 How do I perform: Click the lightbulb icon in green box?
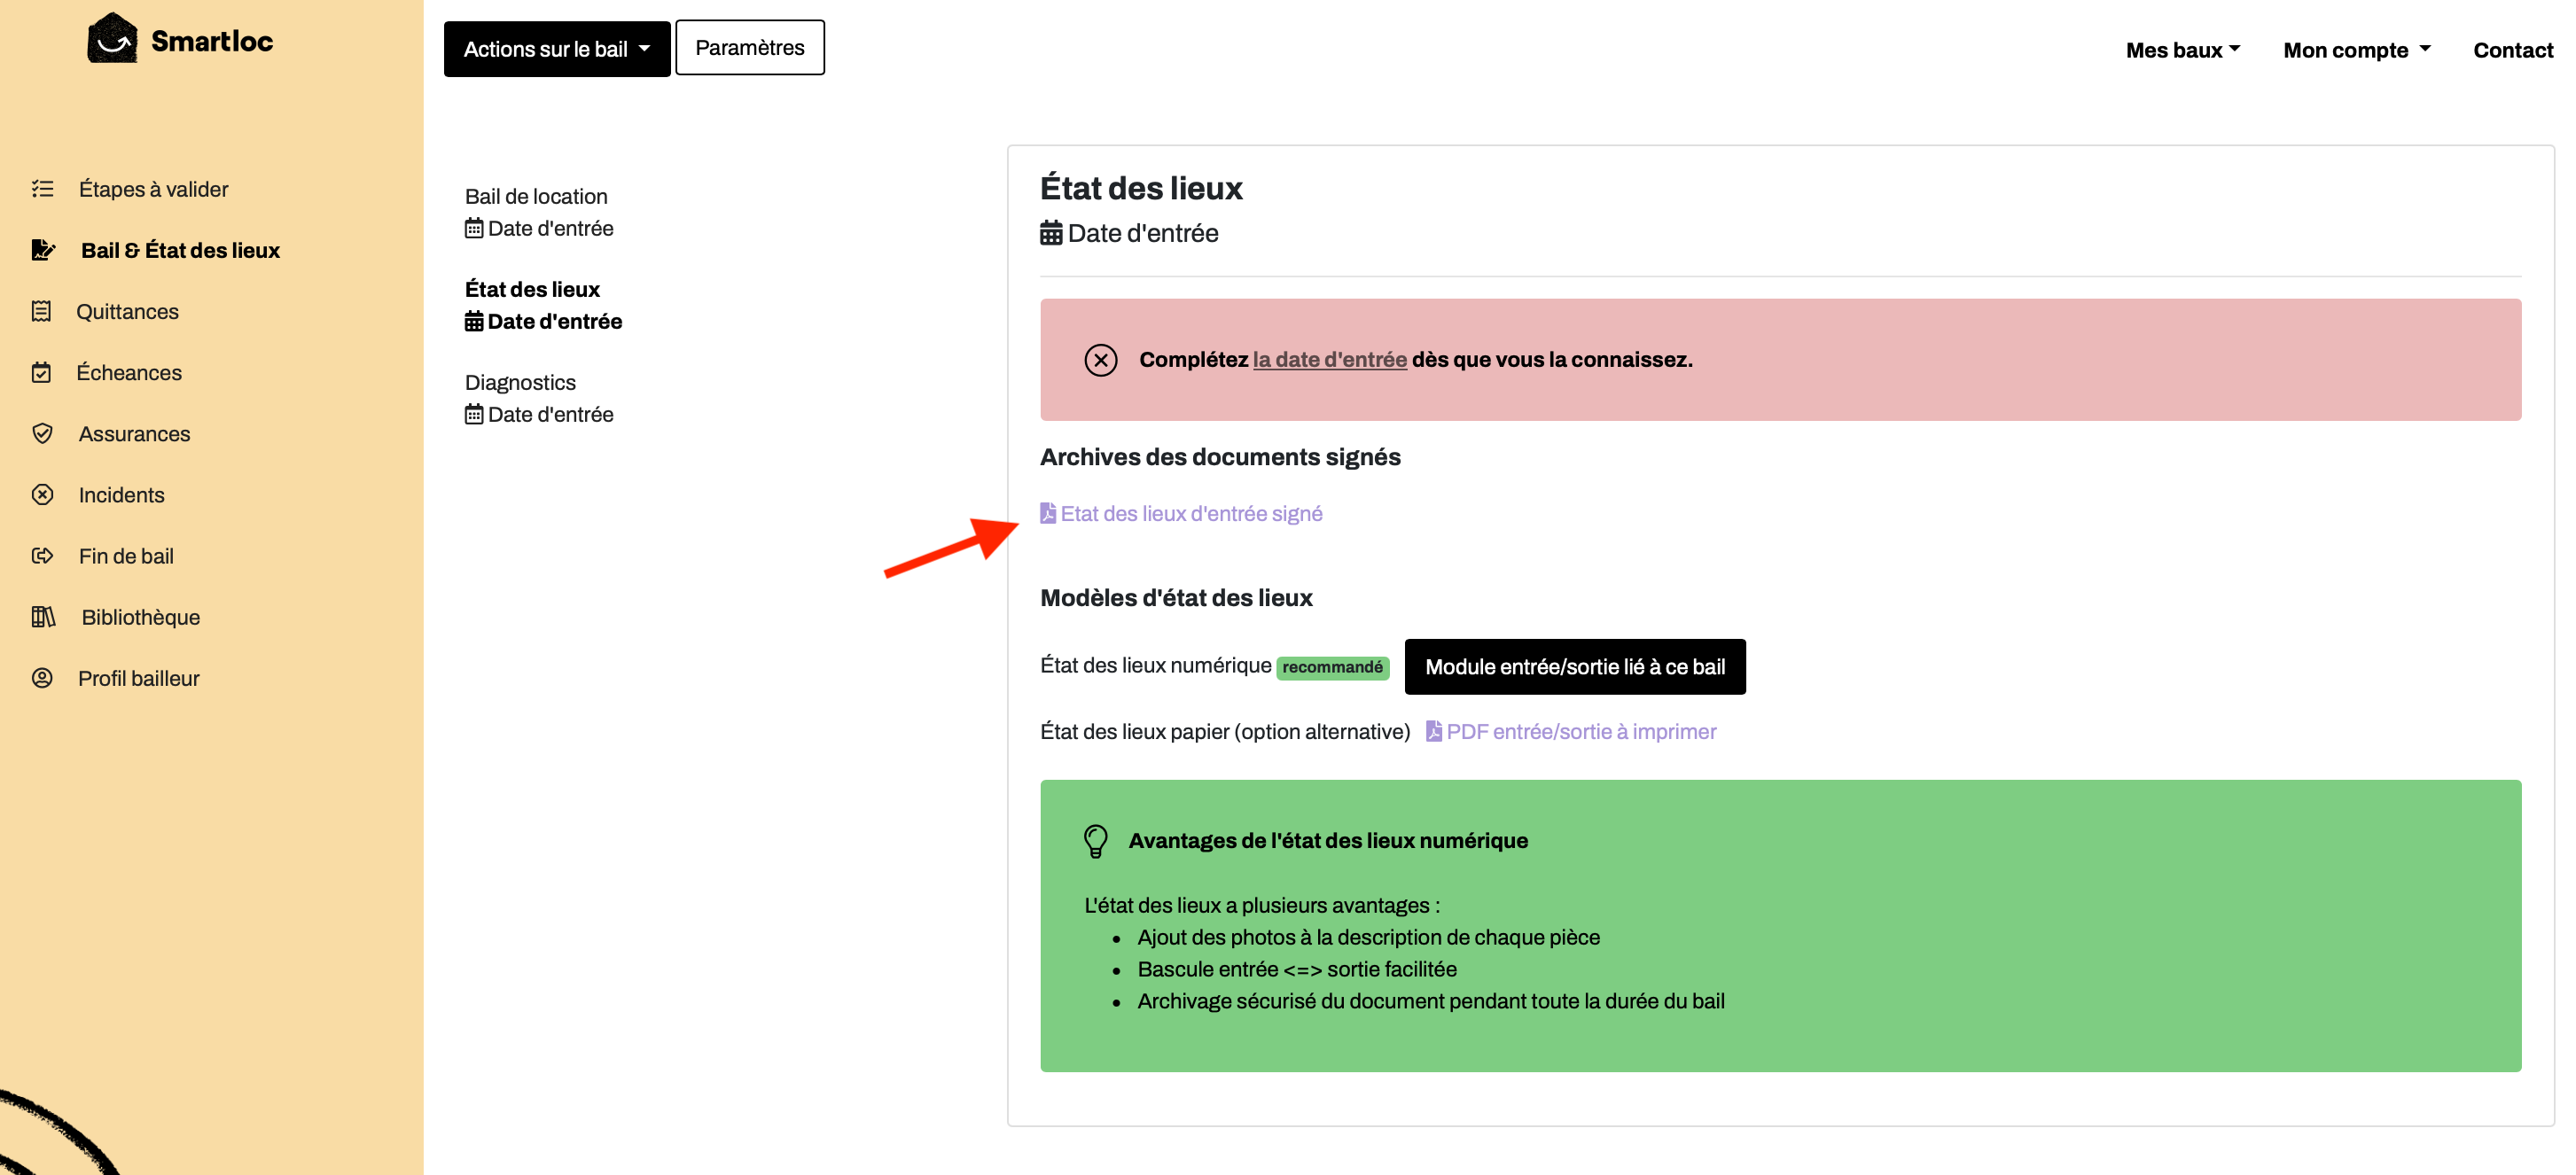point(1096,841)
